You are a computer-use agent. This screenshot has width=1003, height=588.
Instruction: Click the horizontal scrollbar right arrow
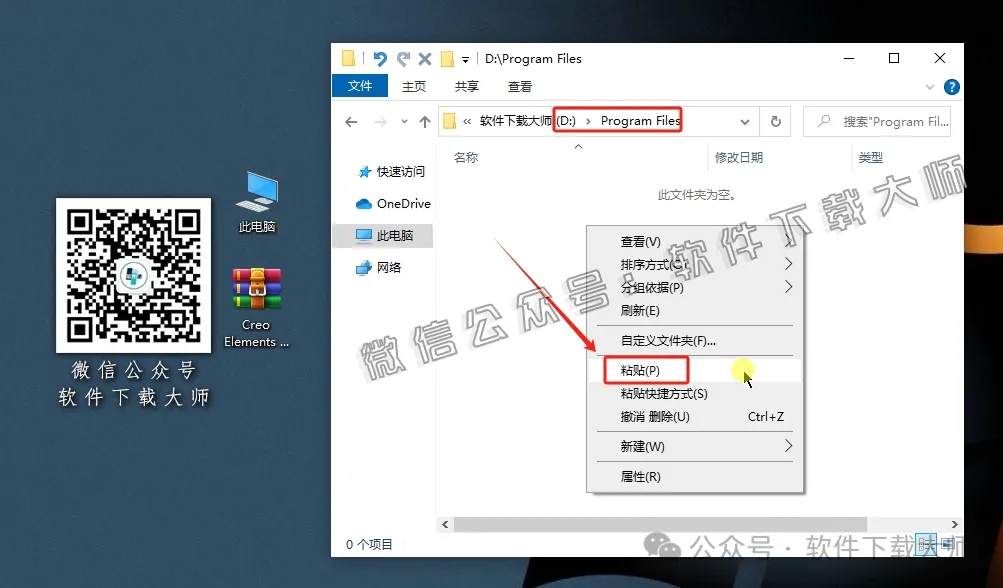tap(954, 525)
